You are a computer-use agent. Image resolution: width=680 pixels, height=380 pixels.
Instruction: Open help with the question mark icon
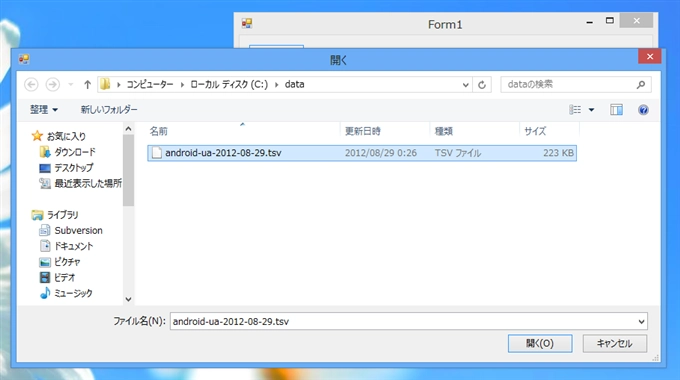click(x=643, y=110)
